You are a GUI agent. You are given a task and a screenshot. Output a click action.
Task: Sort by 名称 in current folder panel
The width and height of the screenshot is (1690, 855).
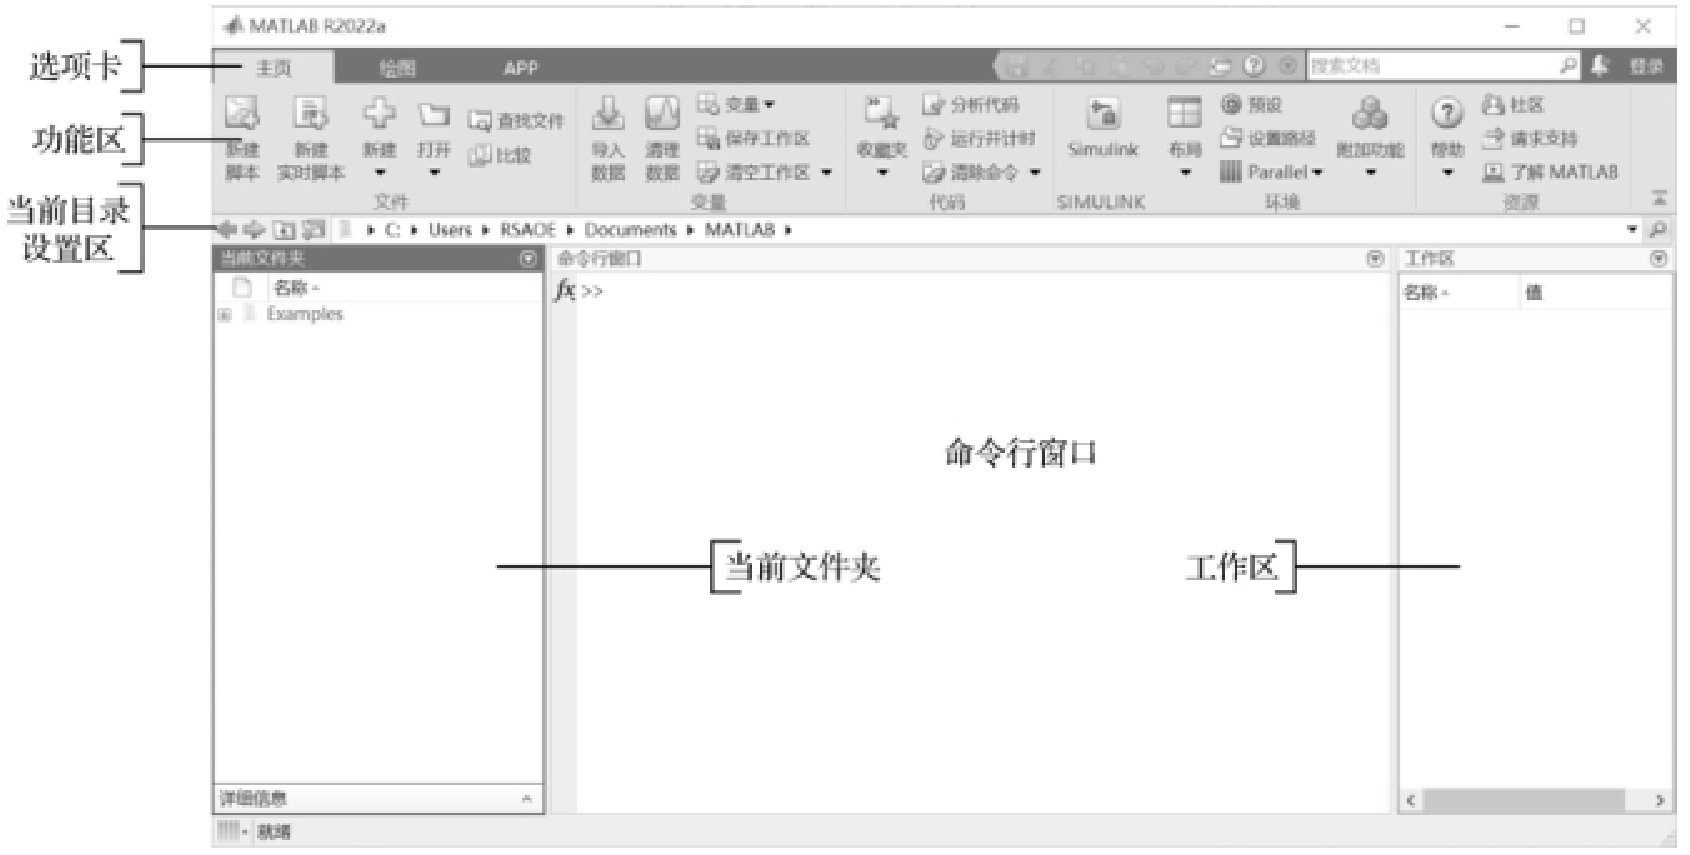tap(295, 288)
